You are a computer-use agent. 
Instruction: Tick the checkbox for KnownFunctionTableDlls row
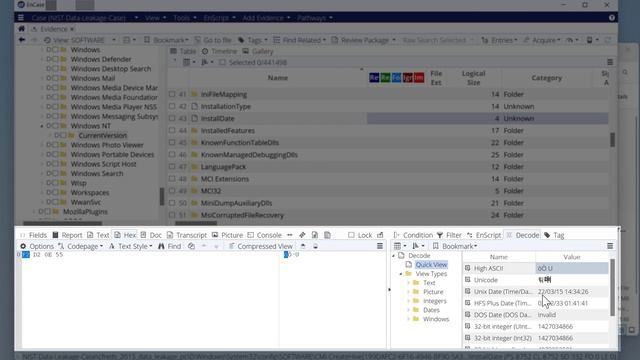(172, 142)
